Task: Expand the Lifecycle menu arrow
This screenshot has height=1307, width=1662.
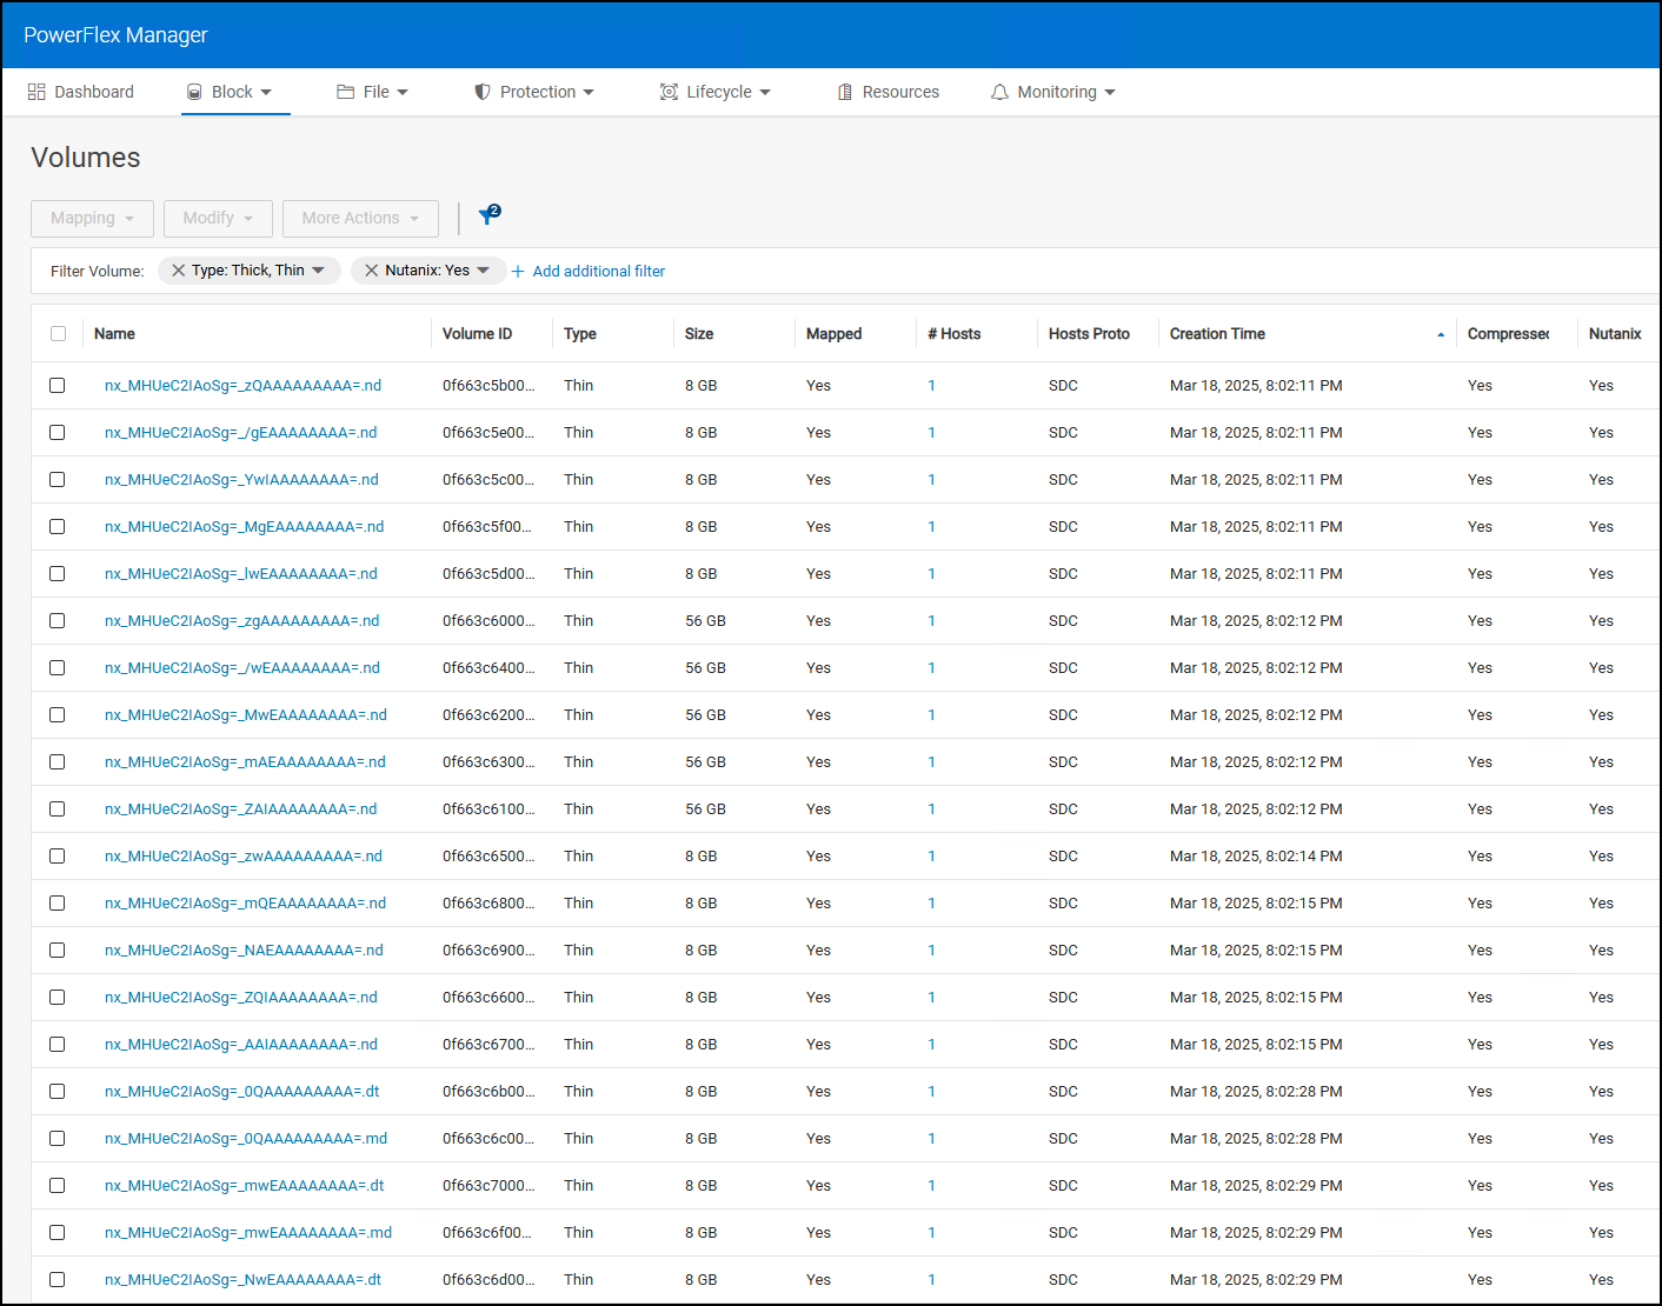Action: click(765, 92)
